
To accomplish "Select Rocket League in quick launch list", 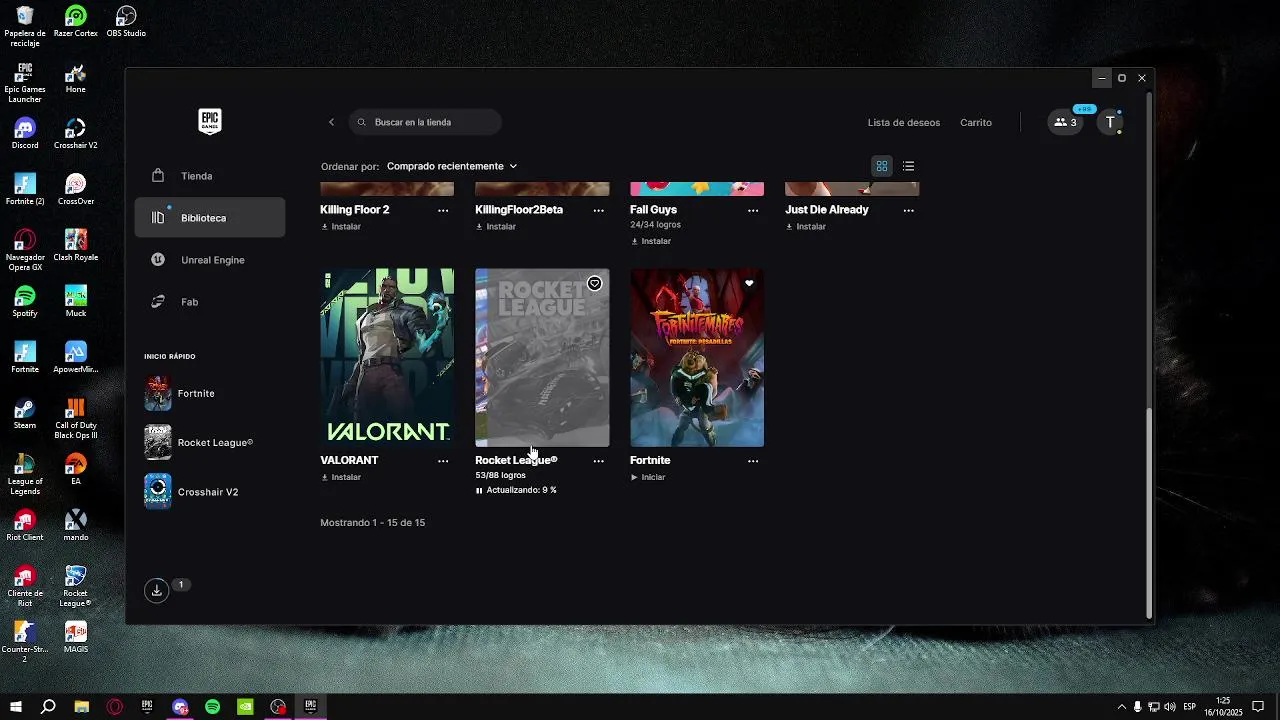I will click(210, 443).
